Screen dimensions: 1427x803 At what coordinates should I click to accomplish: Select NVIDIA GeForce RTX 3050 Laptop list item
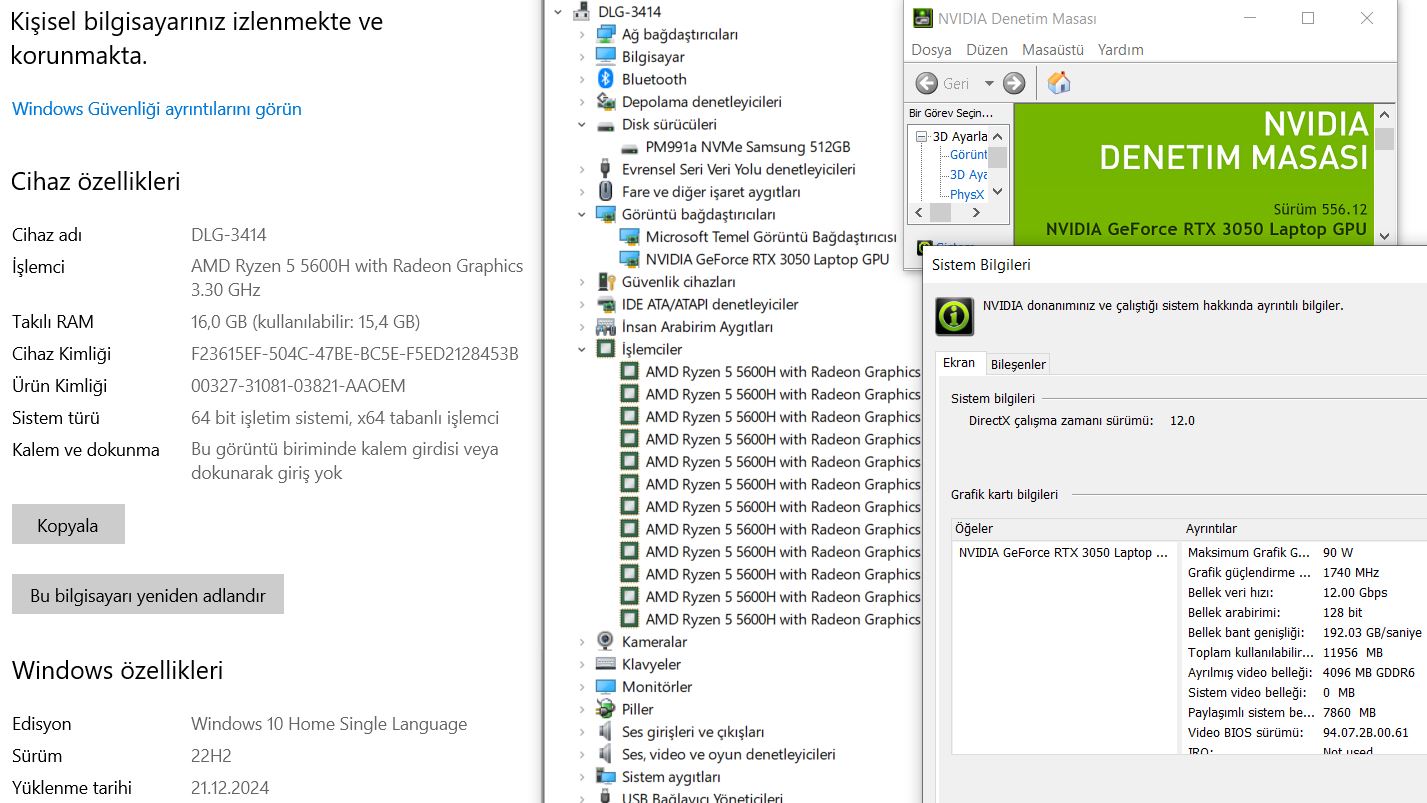[1062, 552]
